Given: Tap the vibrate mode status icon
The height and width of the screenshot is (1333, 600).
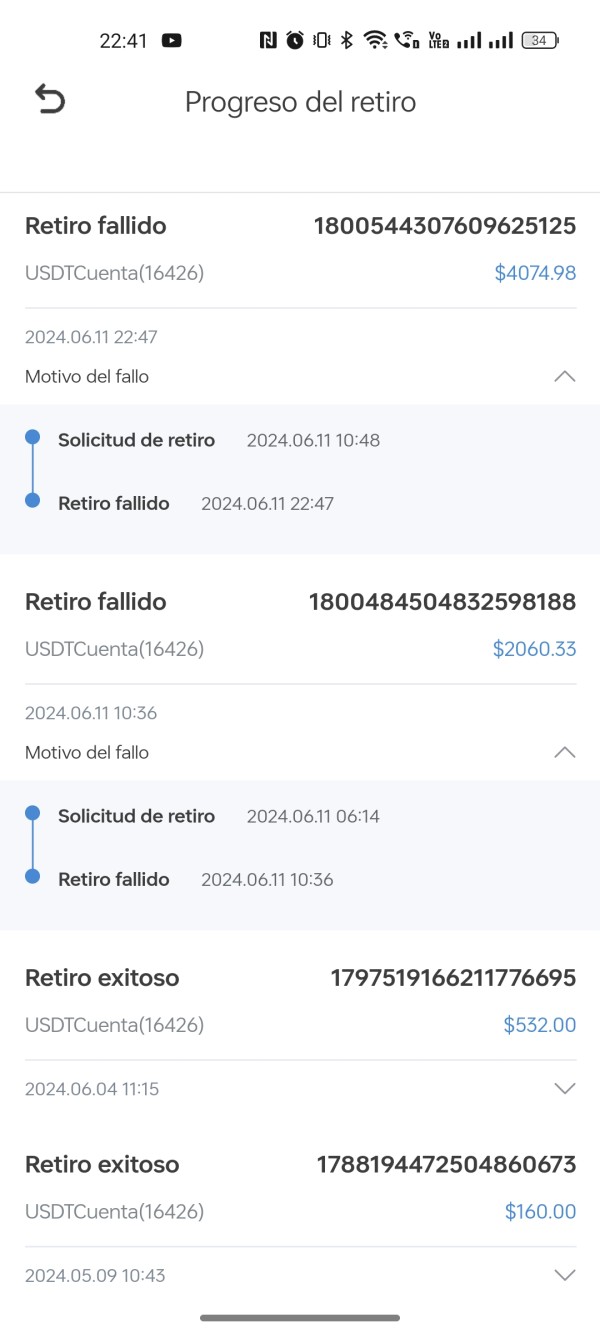Looking at the screenshot, I should [321, 40].
